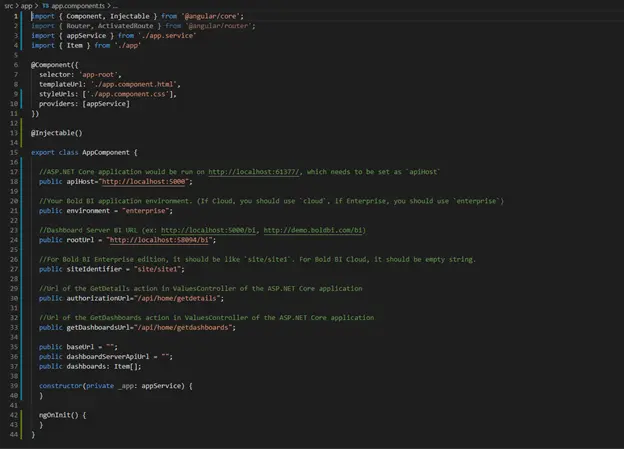Click the apiHost property name
Image resolution: width=624 pixels, height=449 pixels.
82,182
